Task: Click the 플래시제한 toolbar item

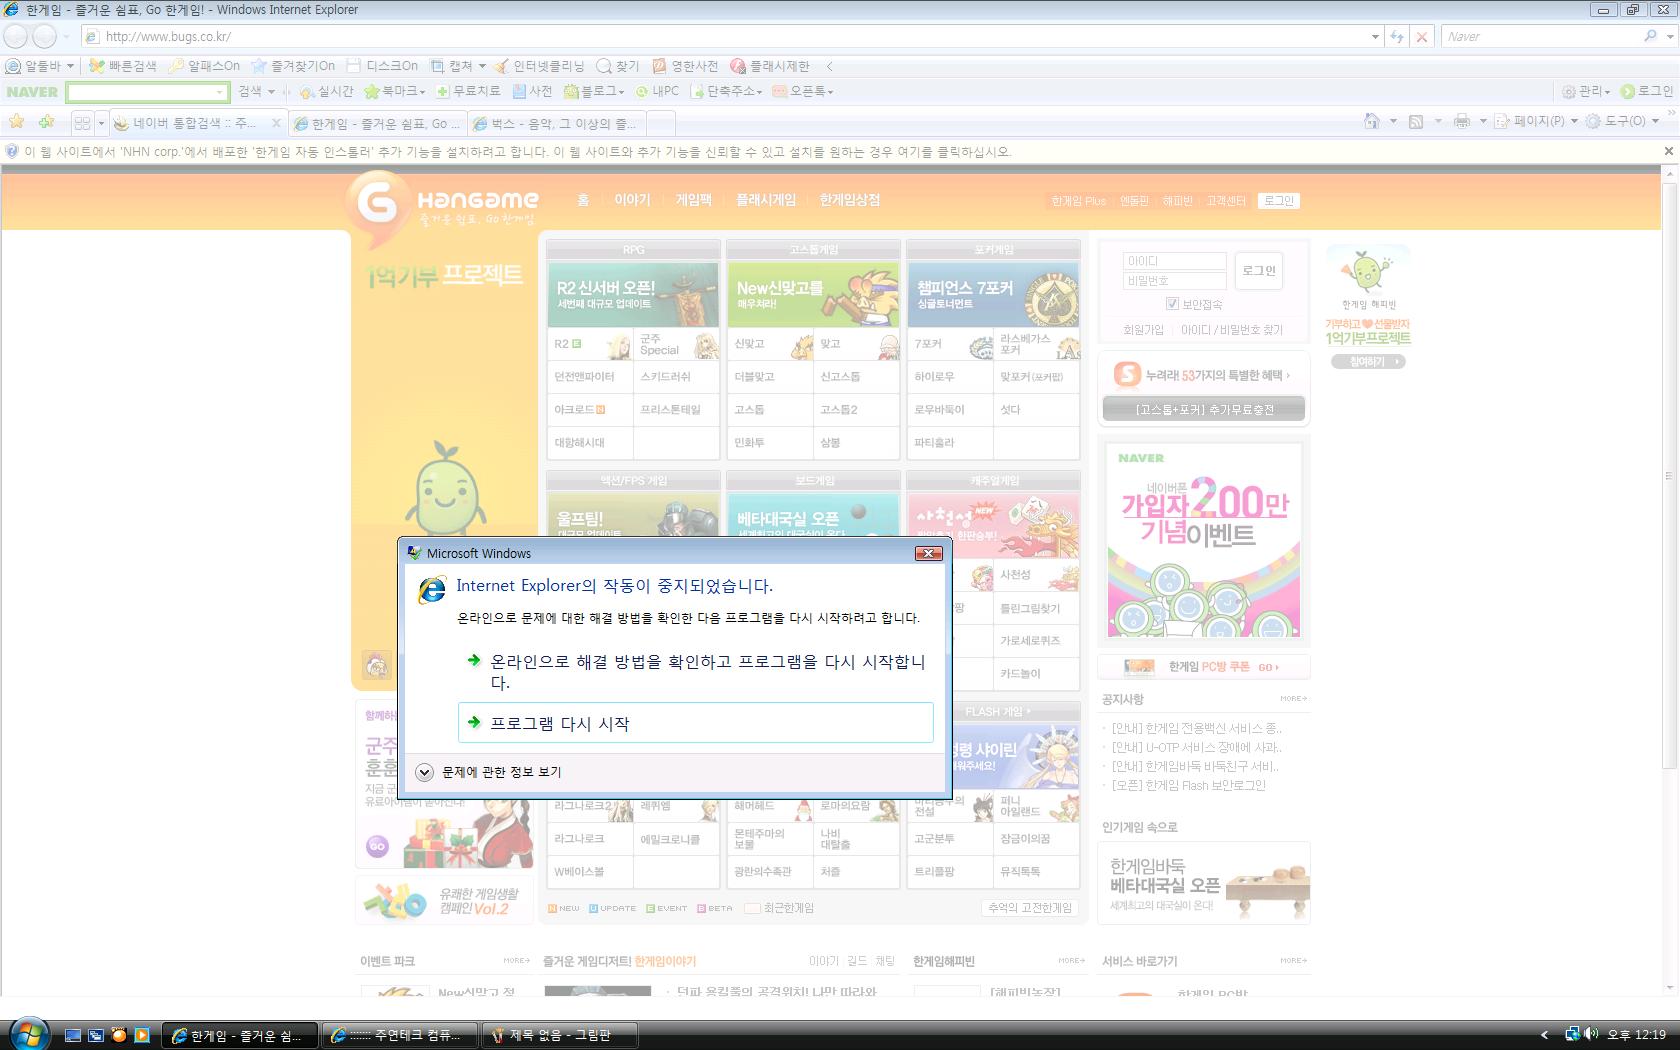Action: coord(770,66)
